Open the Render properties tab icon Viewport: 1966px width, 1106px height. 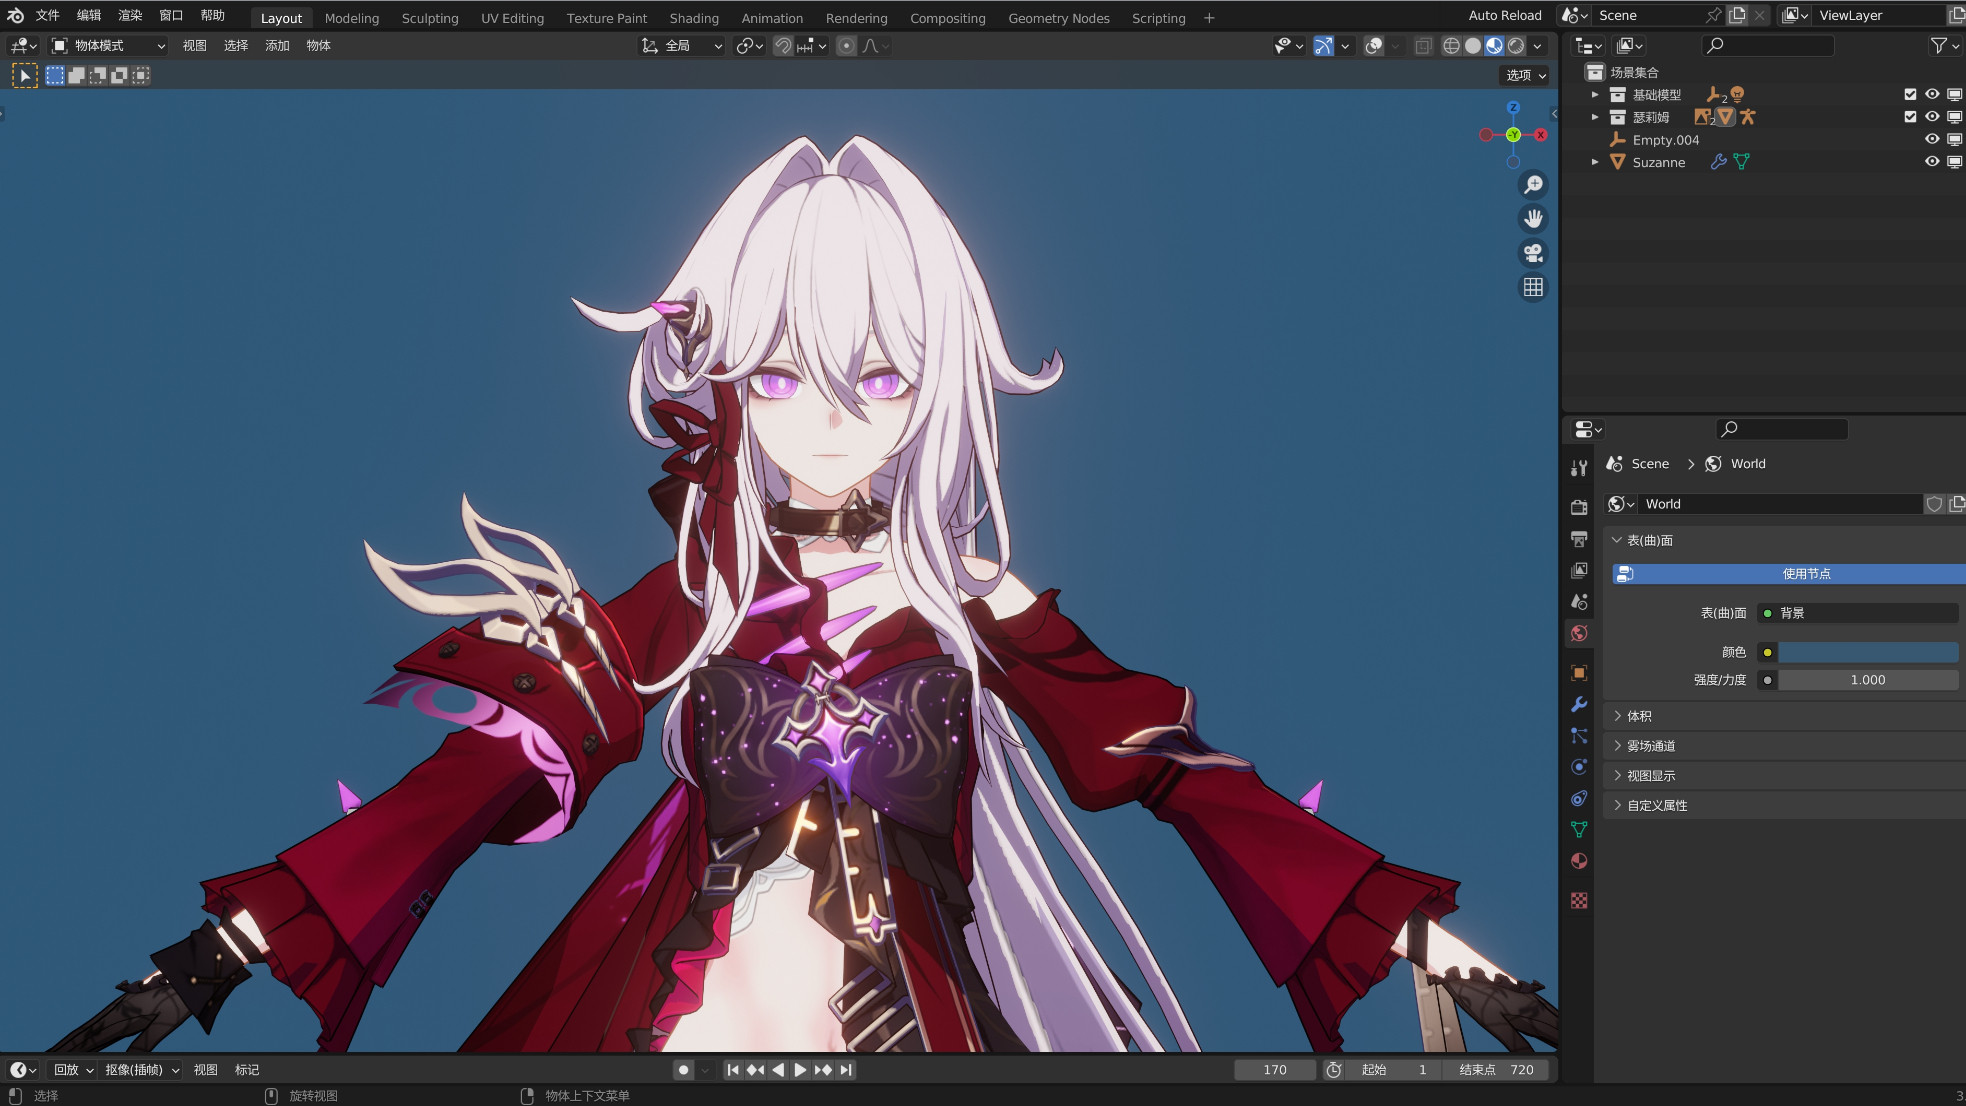1579,507
